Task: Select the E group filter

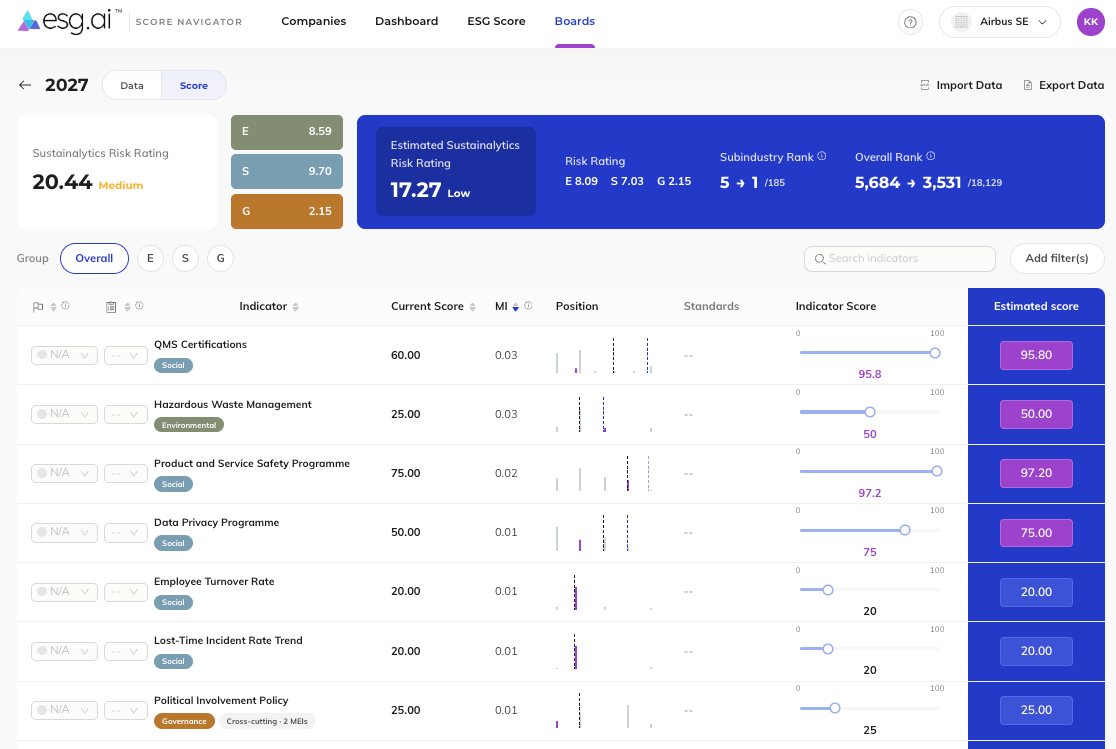Action: click(150, 258)
